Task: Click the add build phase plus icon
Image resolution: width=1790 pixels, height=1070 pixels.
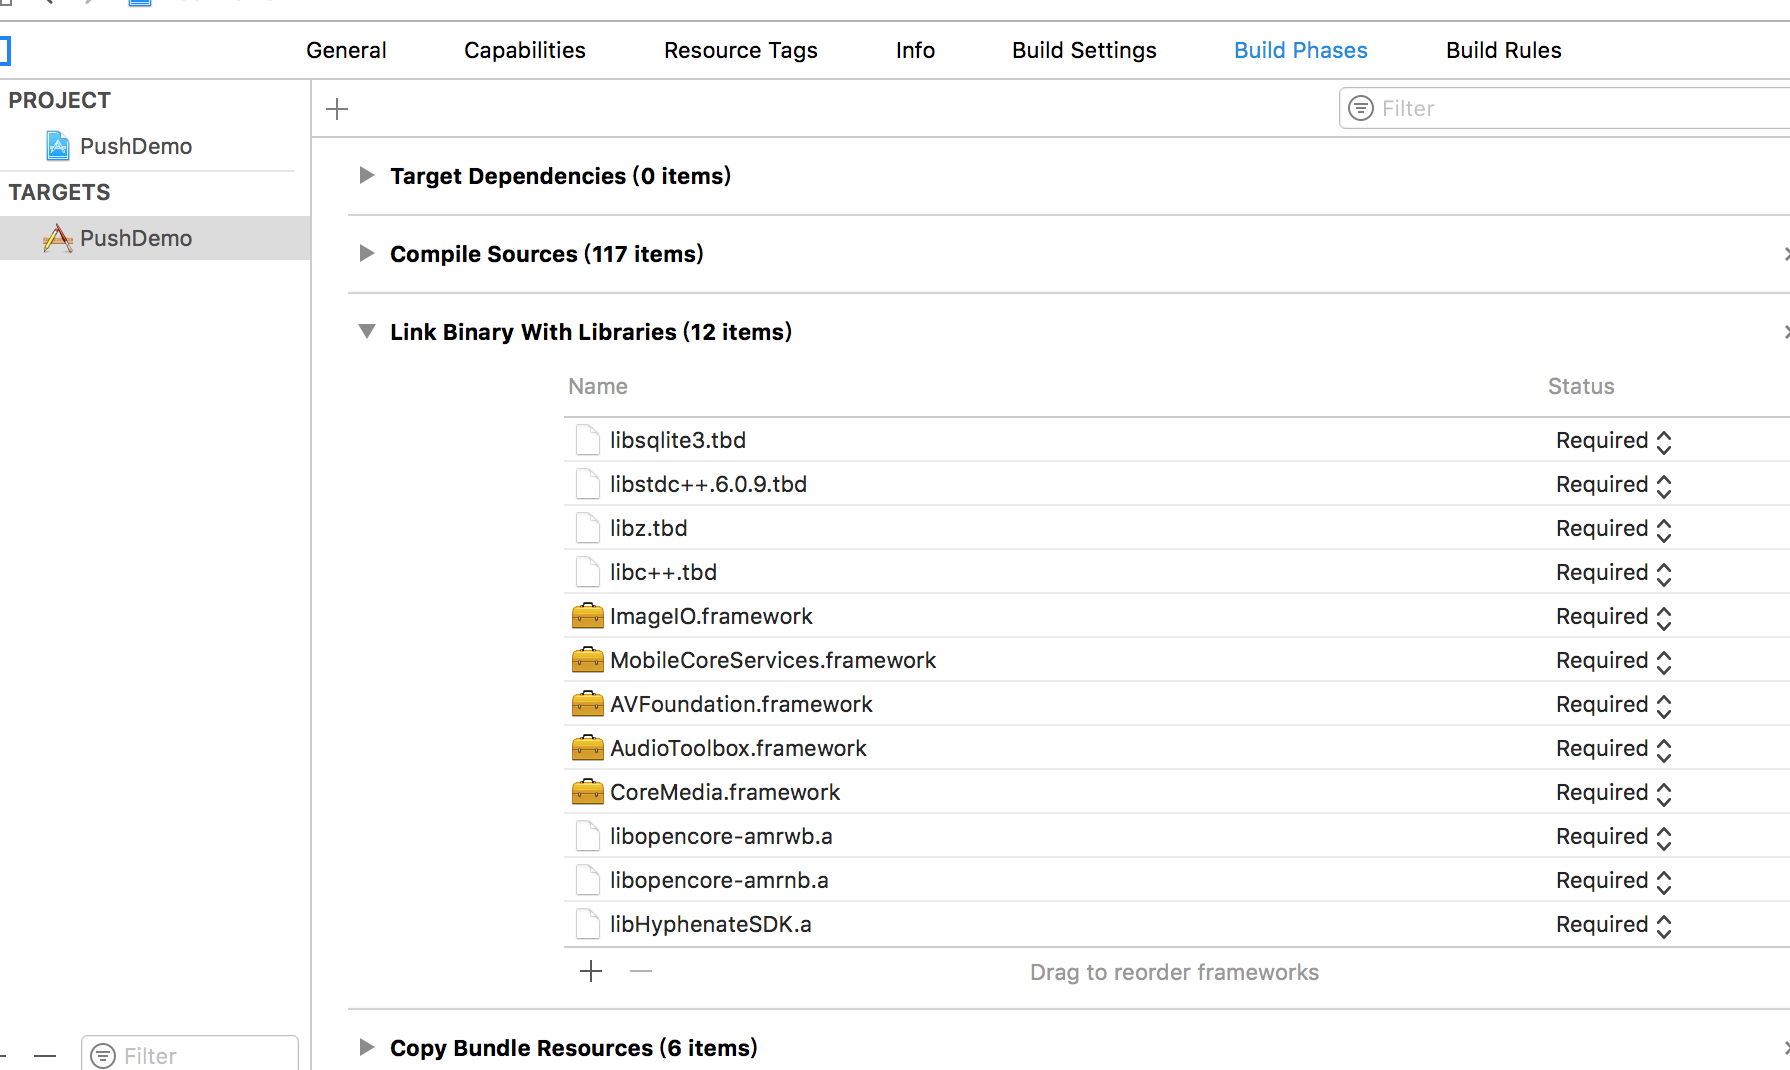Action: (x=337, y=109)
